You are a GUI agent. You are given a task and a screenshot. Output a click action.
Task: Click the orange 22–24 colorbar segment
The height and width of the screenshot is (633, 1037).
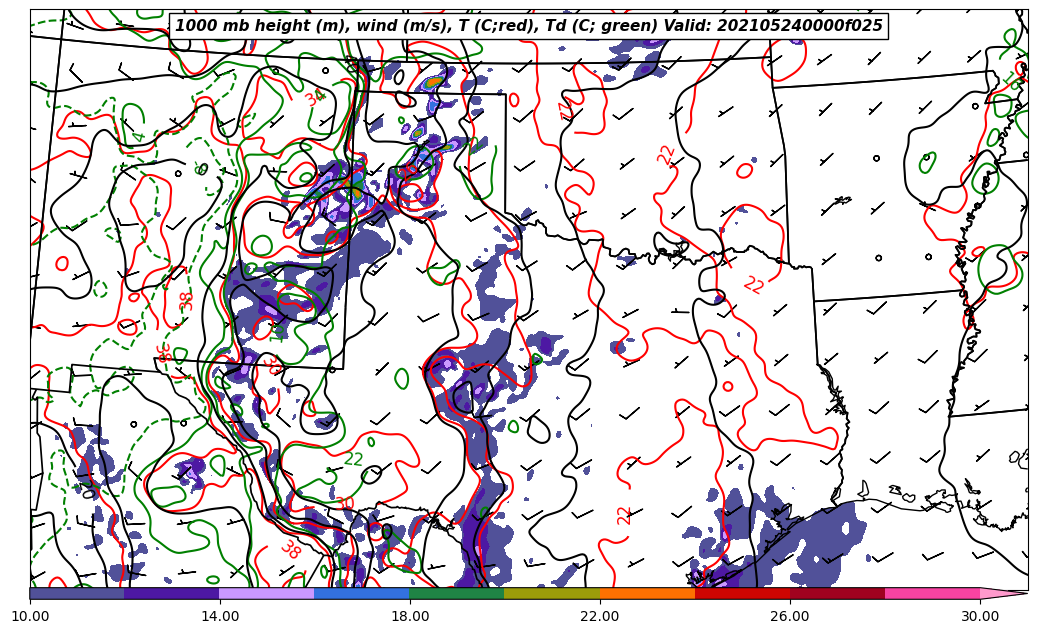(647, 593)
